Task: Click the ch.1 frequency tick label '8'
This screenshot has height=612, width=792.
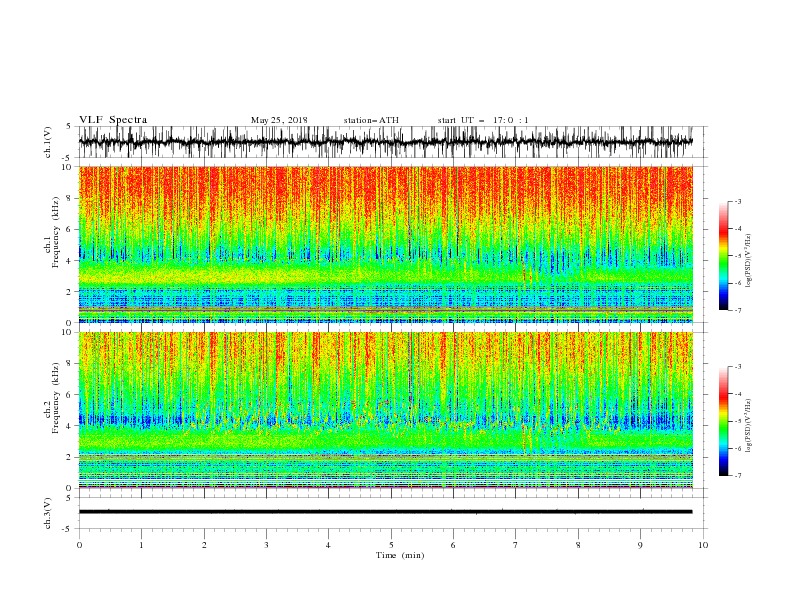Action: click(70, 198)
